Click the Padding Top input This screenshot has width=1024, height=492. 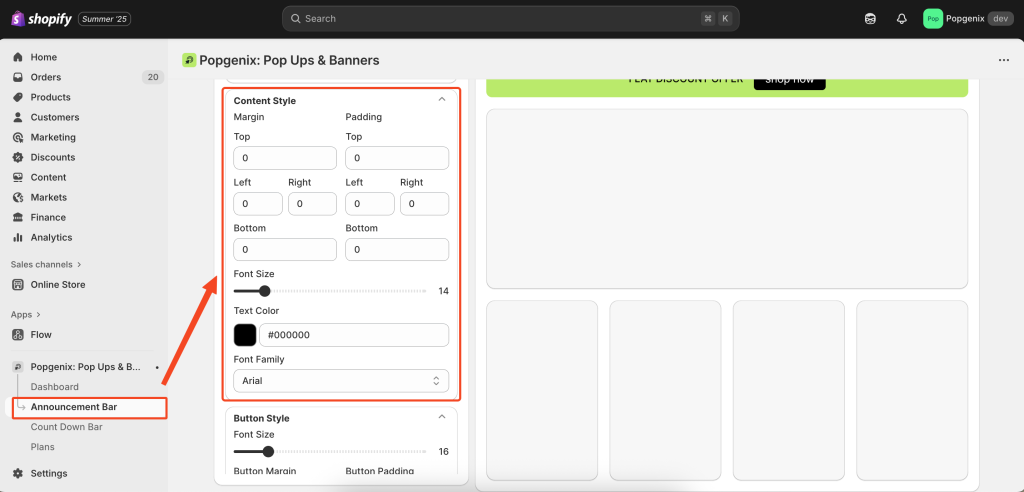pyautogui.click(x=397, y=158)
